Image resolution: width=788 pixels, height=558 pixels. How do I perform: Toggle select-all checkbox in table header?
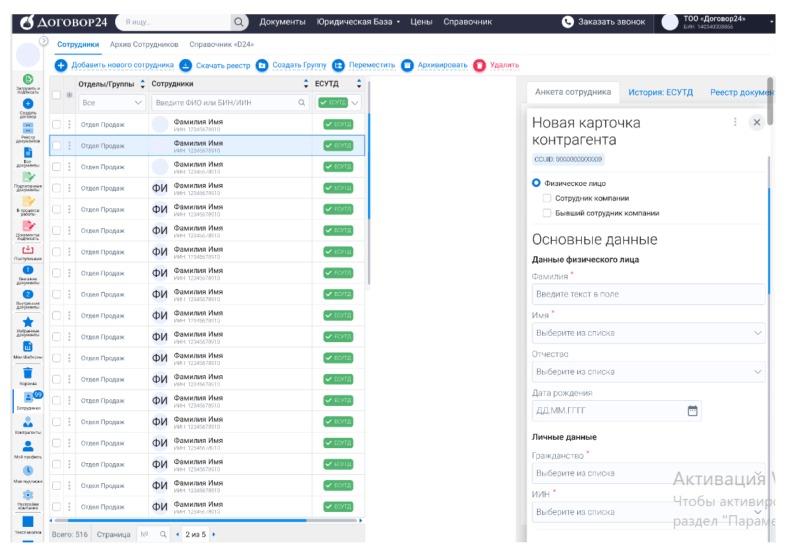(x=57, y=85)
